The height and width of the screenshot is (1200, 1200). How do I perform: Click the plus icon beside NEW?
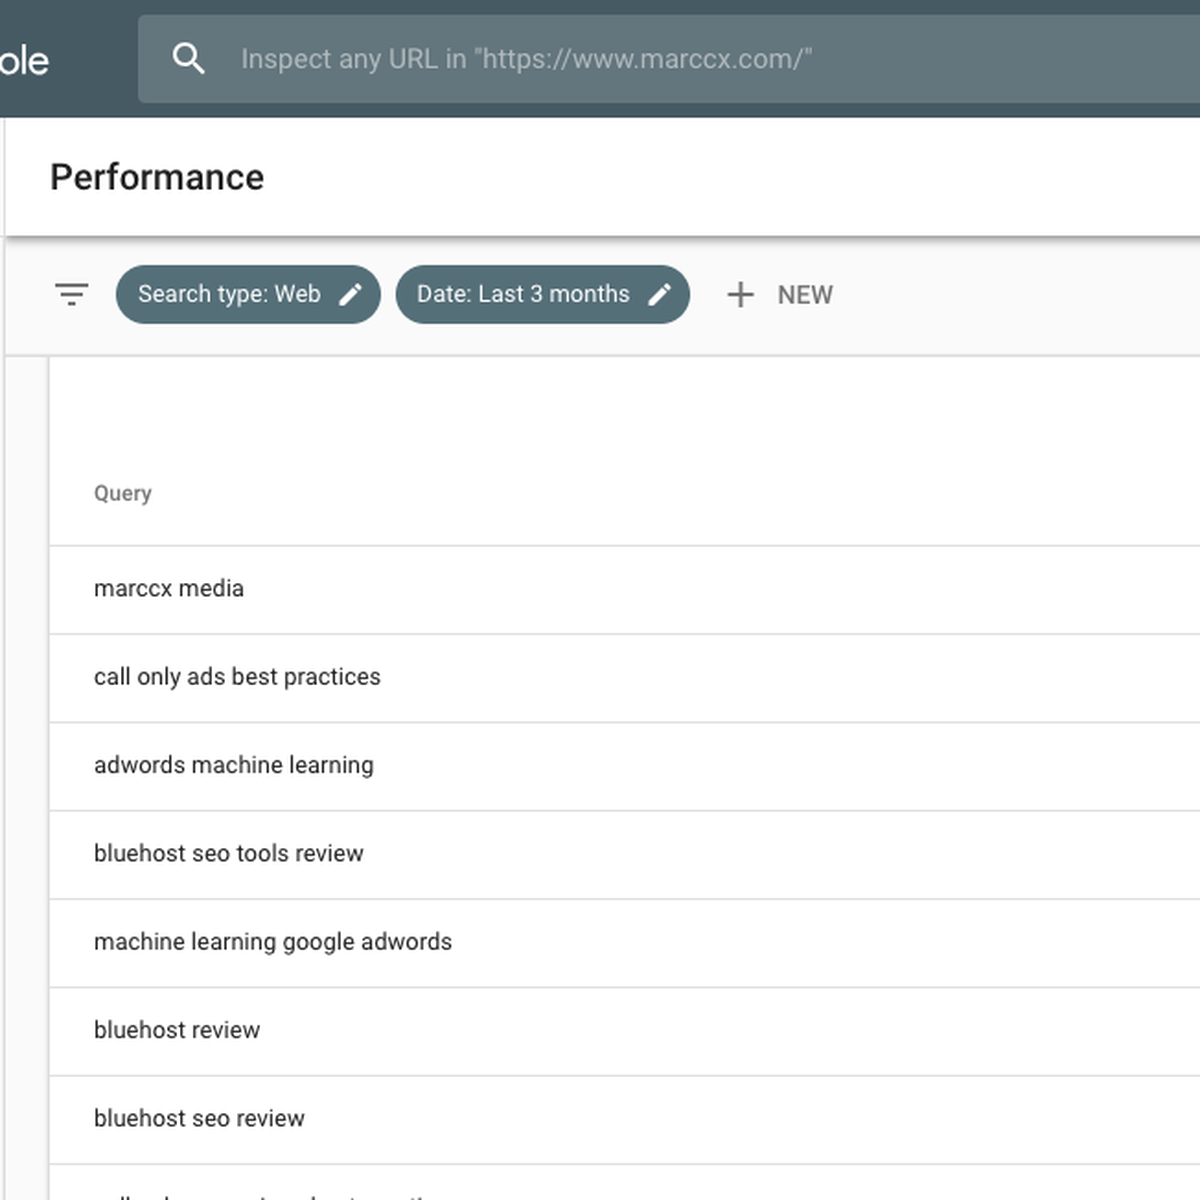(x=740, y=294)
